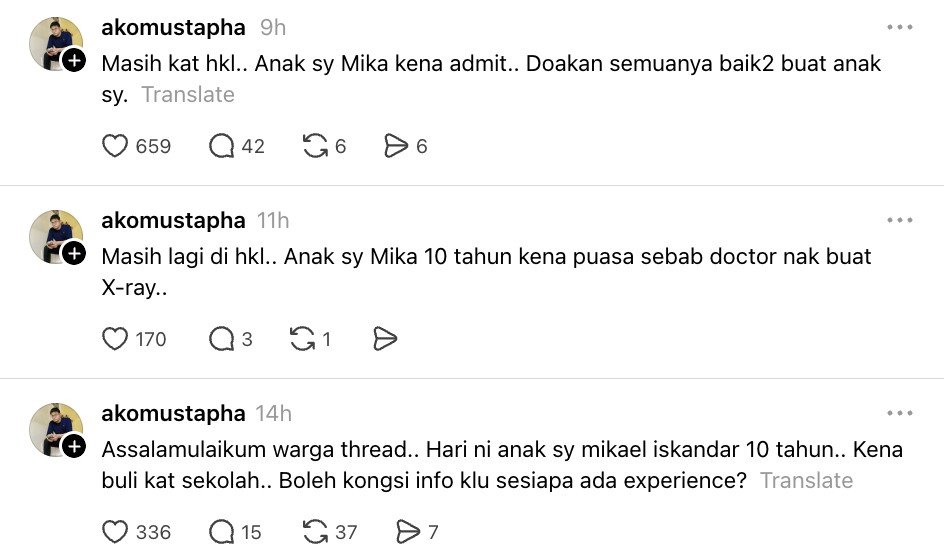
Task: Click akomustapha avatar on the 14h post
Action: tap(55, 428)
